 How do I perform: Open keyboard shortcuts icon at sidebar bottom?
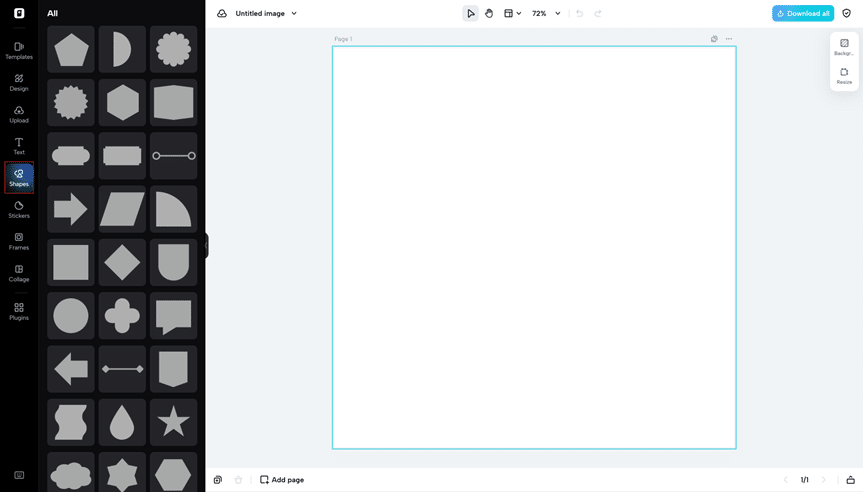point(19,475)
